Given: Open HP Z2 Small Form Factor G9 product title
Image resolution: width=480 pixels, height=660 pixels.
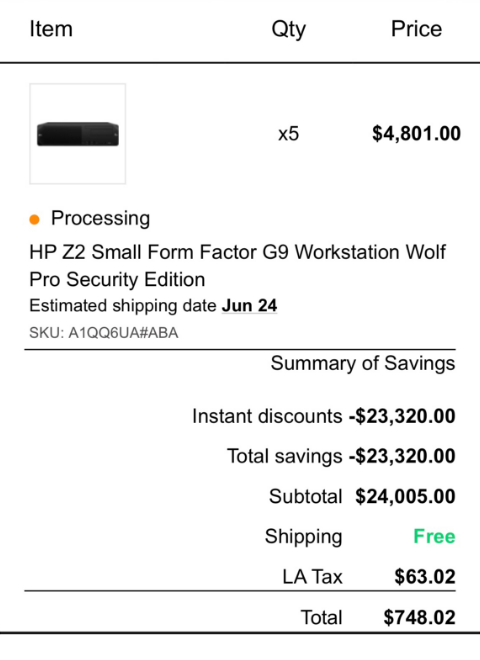Looking at the screenshot, I should coord(237,266).
